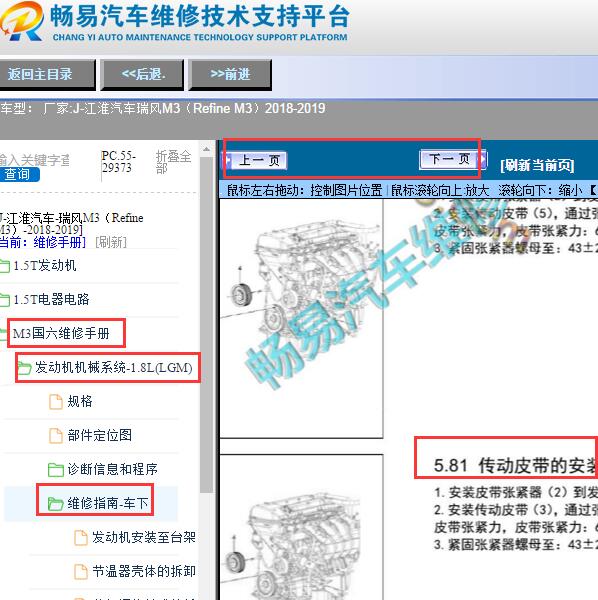598x600 pixels.
Task: Click the folder icon beside 诊断信息和程序
Action: (x=56, y=470)
